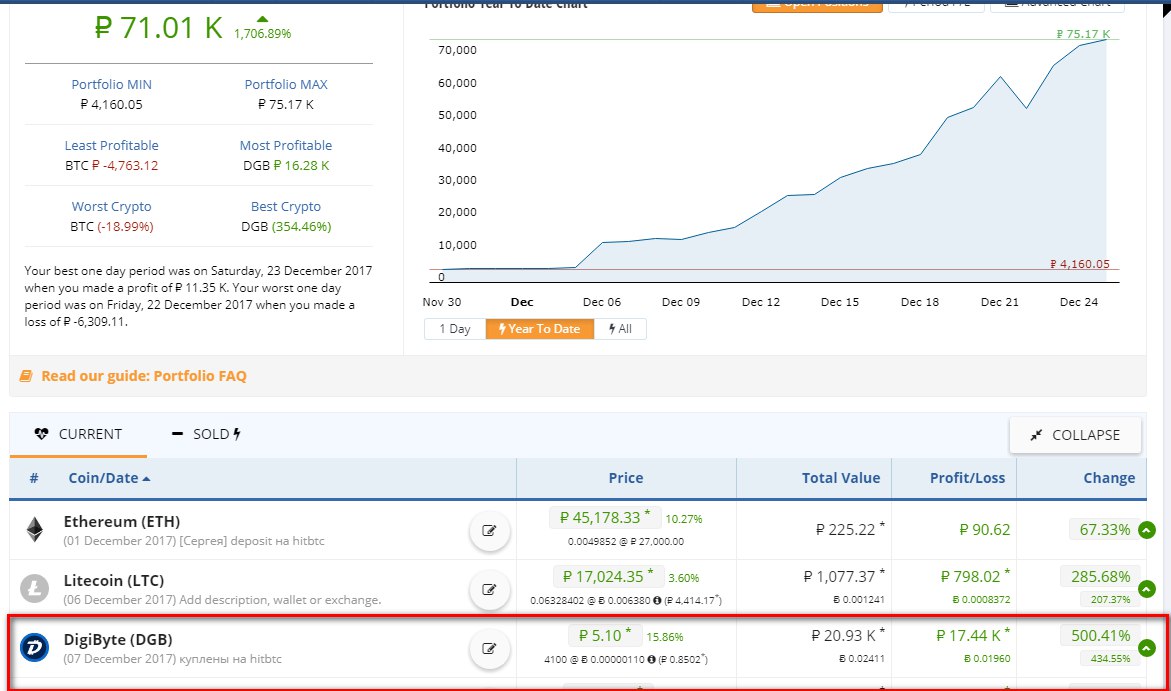Click the BTC ₽ -4,763.12 least profitable value

coord(111,165)
